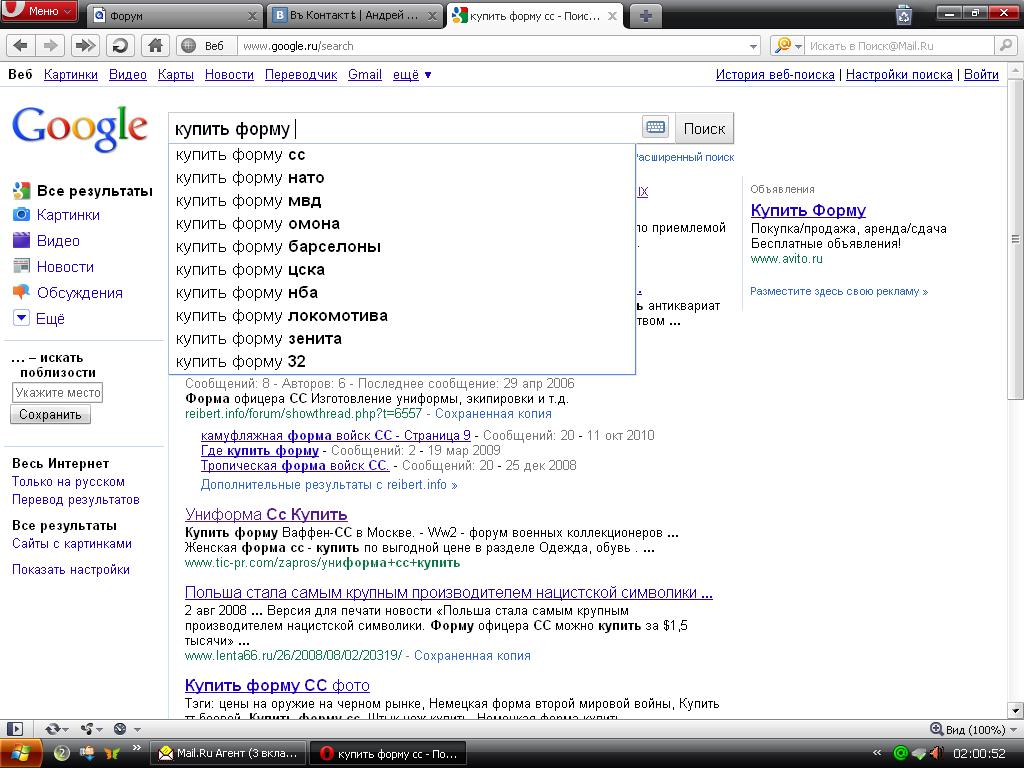
Task: Filter by Только на русском
Action: tap(68, 481)
